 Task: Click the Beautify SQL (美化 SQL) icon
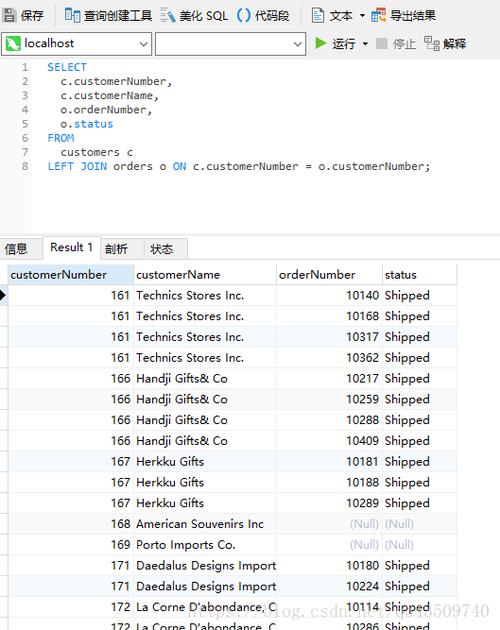point(168,15)
